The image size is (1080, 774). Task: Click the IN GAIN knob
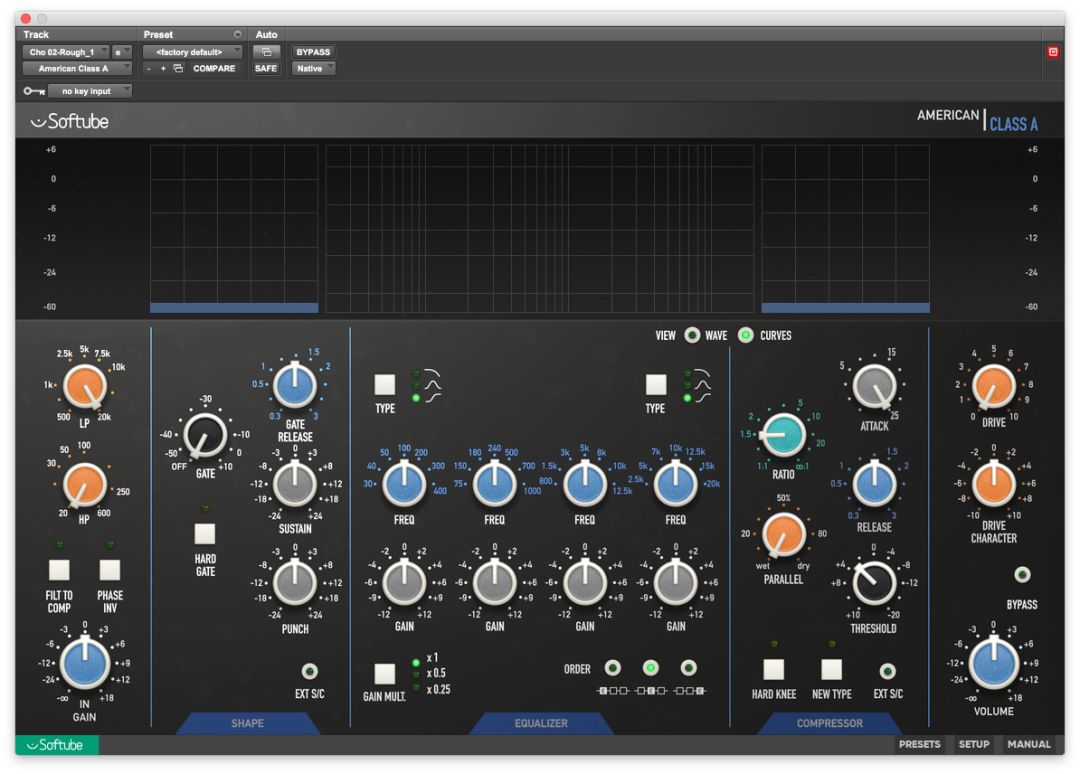pos(85,663)
